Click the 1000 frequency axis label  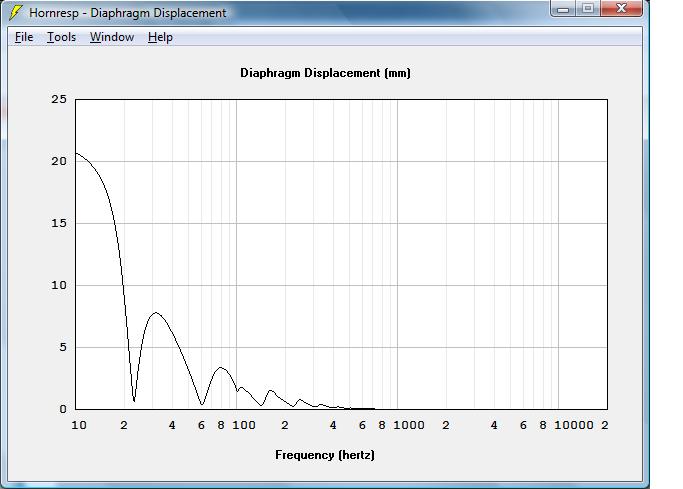409,425
